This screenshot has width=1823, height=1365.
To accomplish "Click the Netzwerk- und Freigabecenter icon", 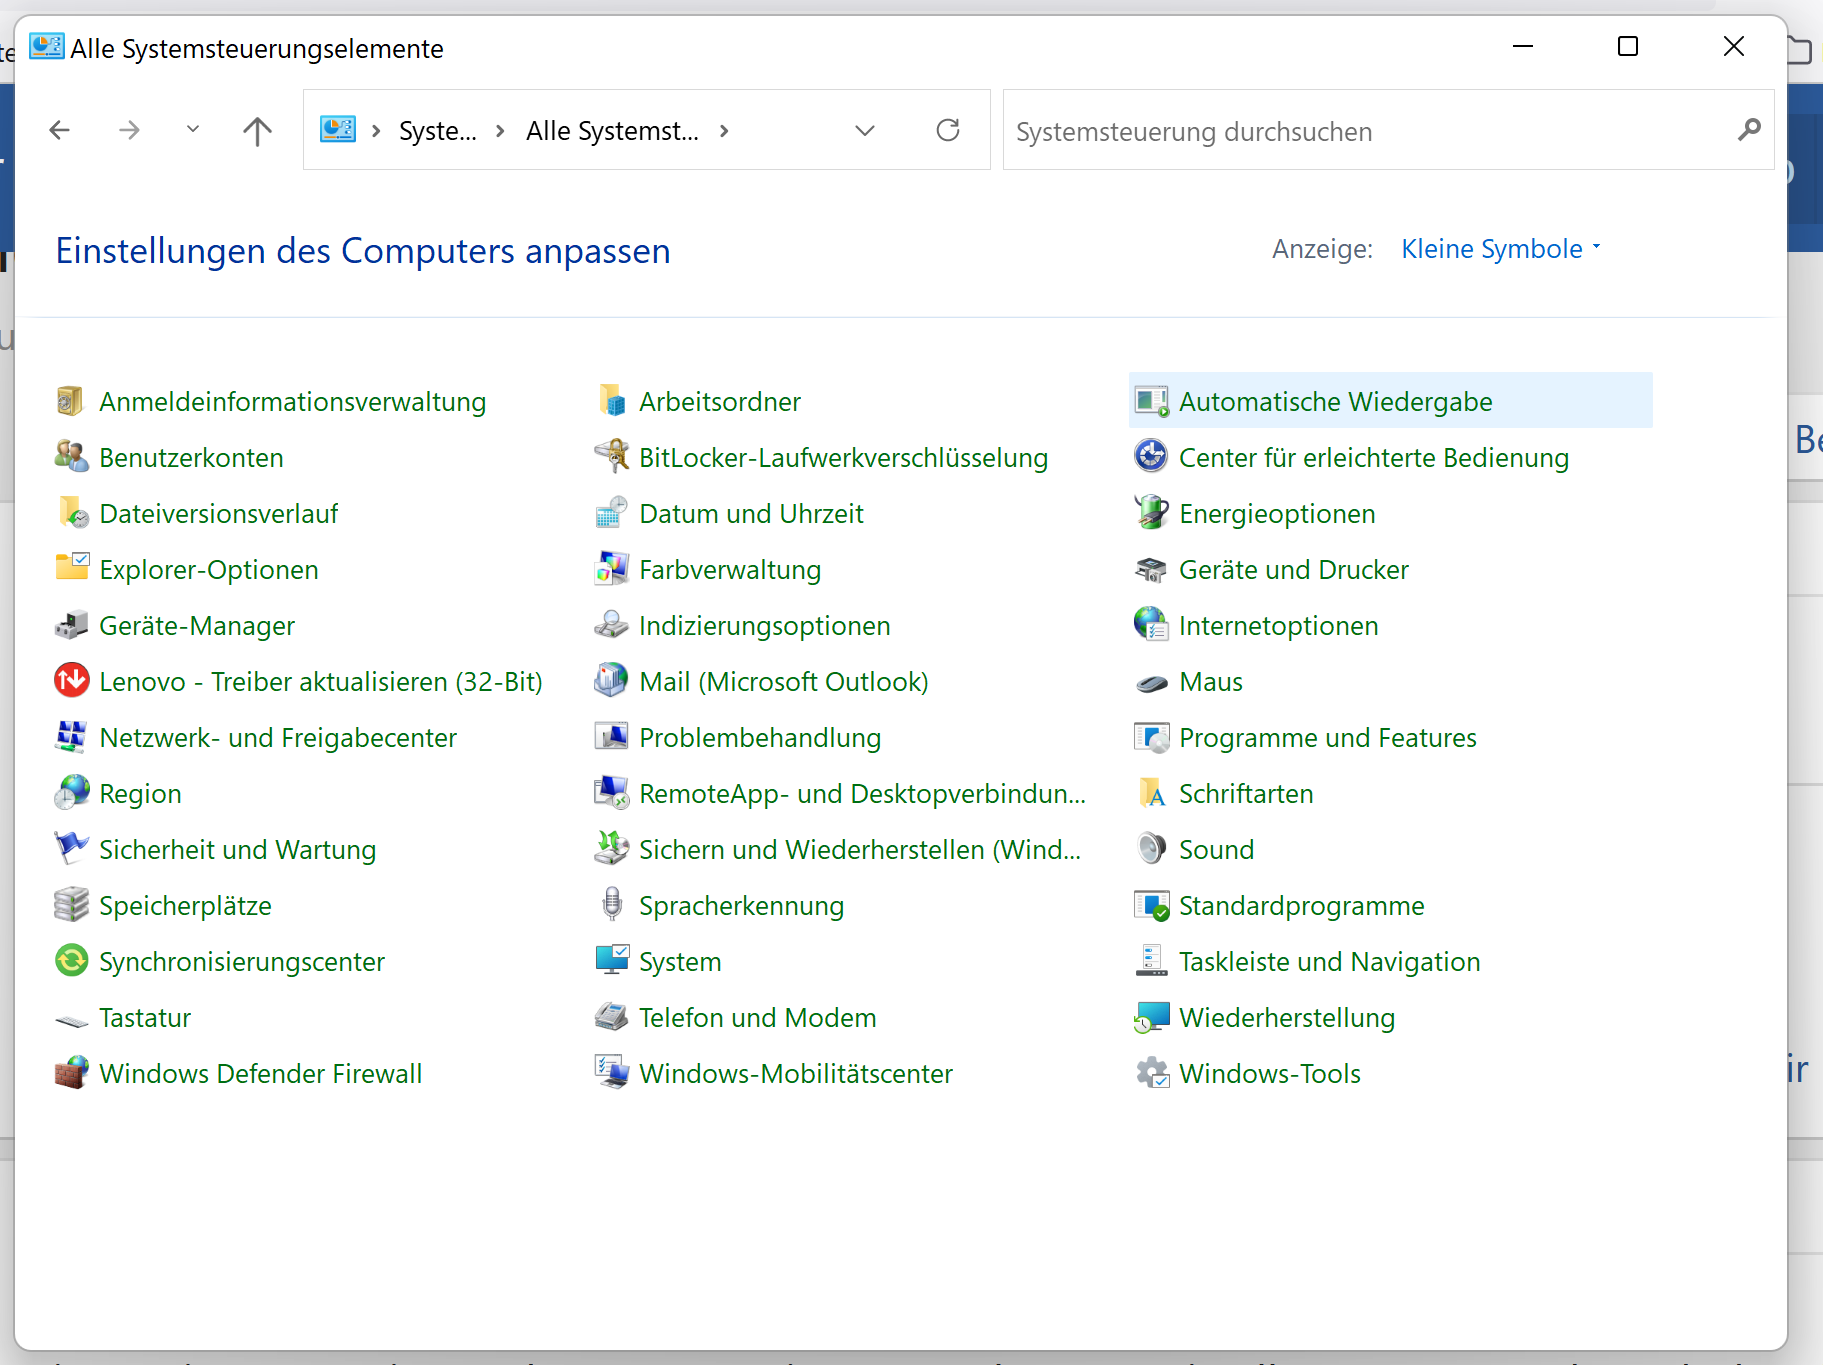I will 71,737.
